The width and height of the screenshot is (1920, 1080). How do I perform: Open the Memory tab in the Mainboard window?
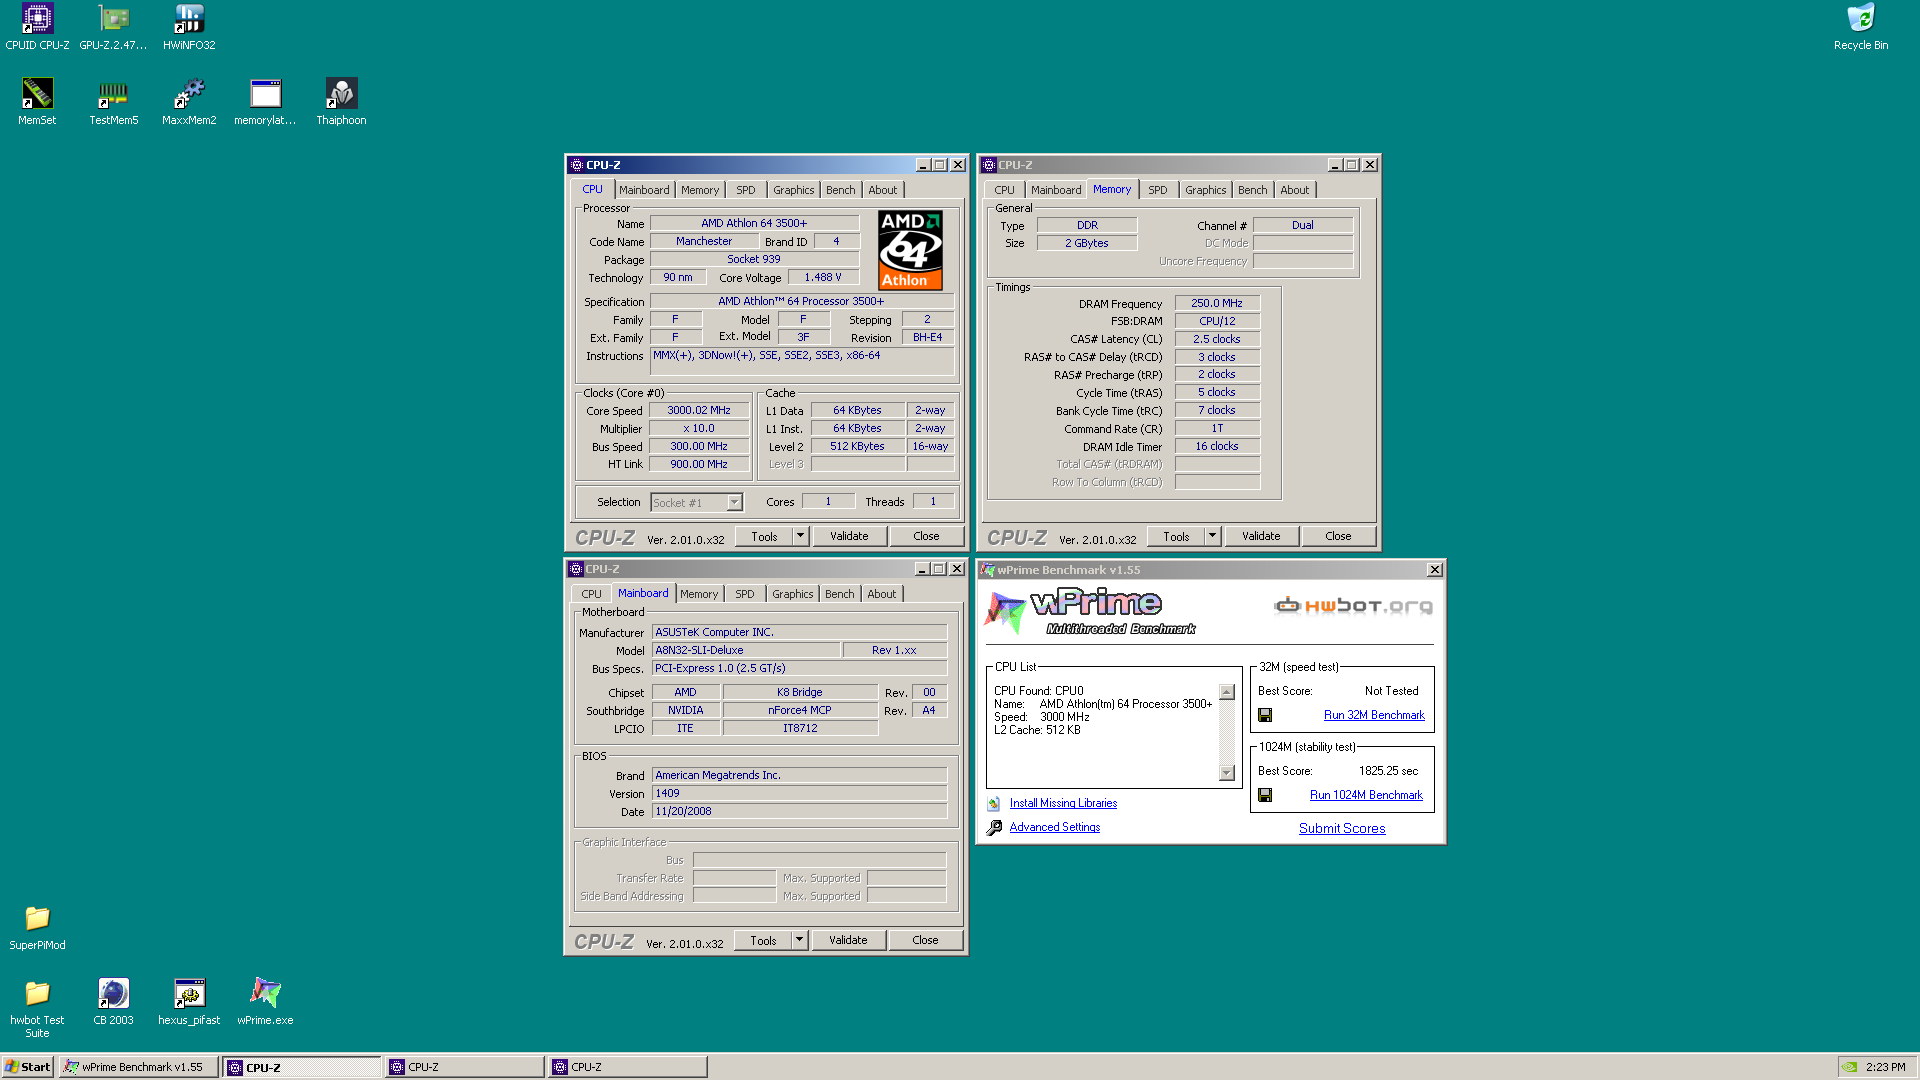(699, 594)
